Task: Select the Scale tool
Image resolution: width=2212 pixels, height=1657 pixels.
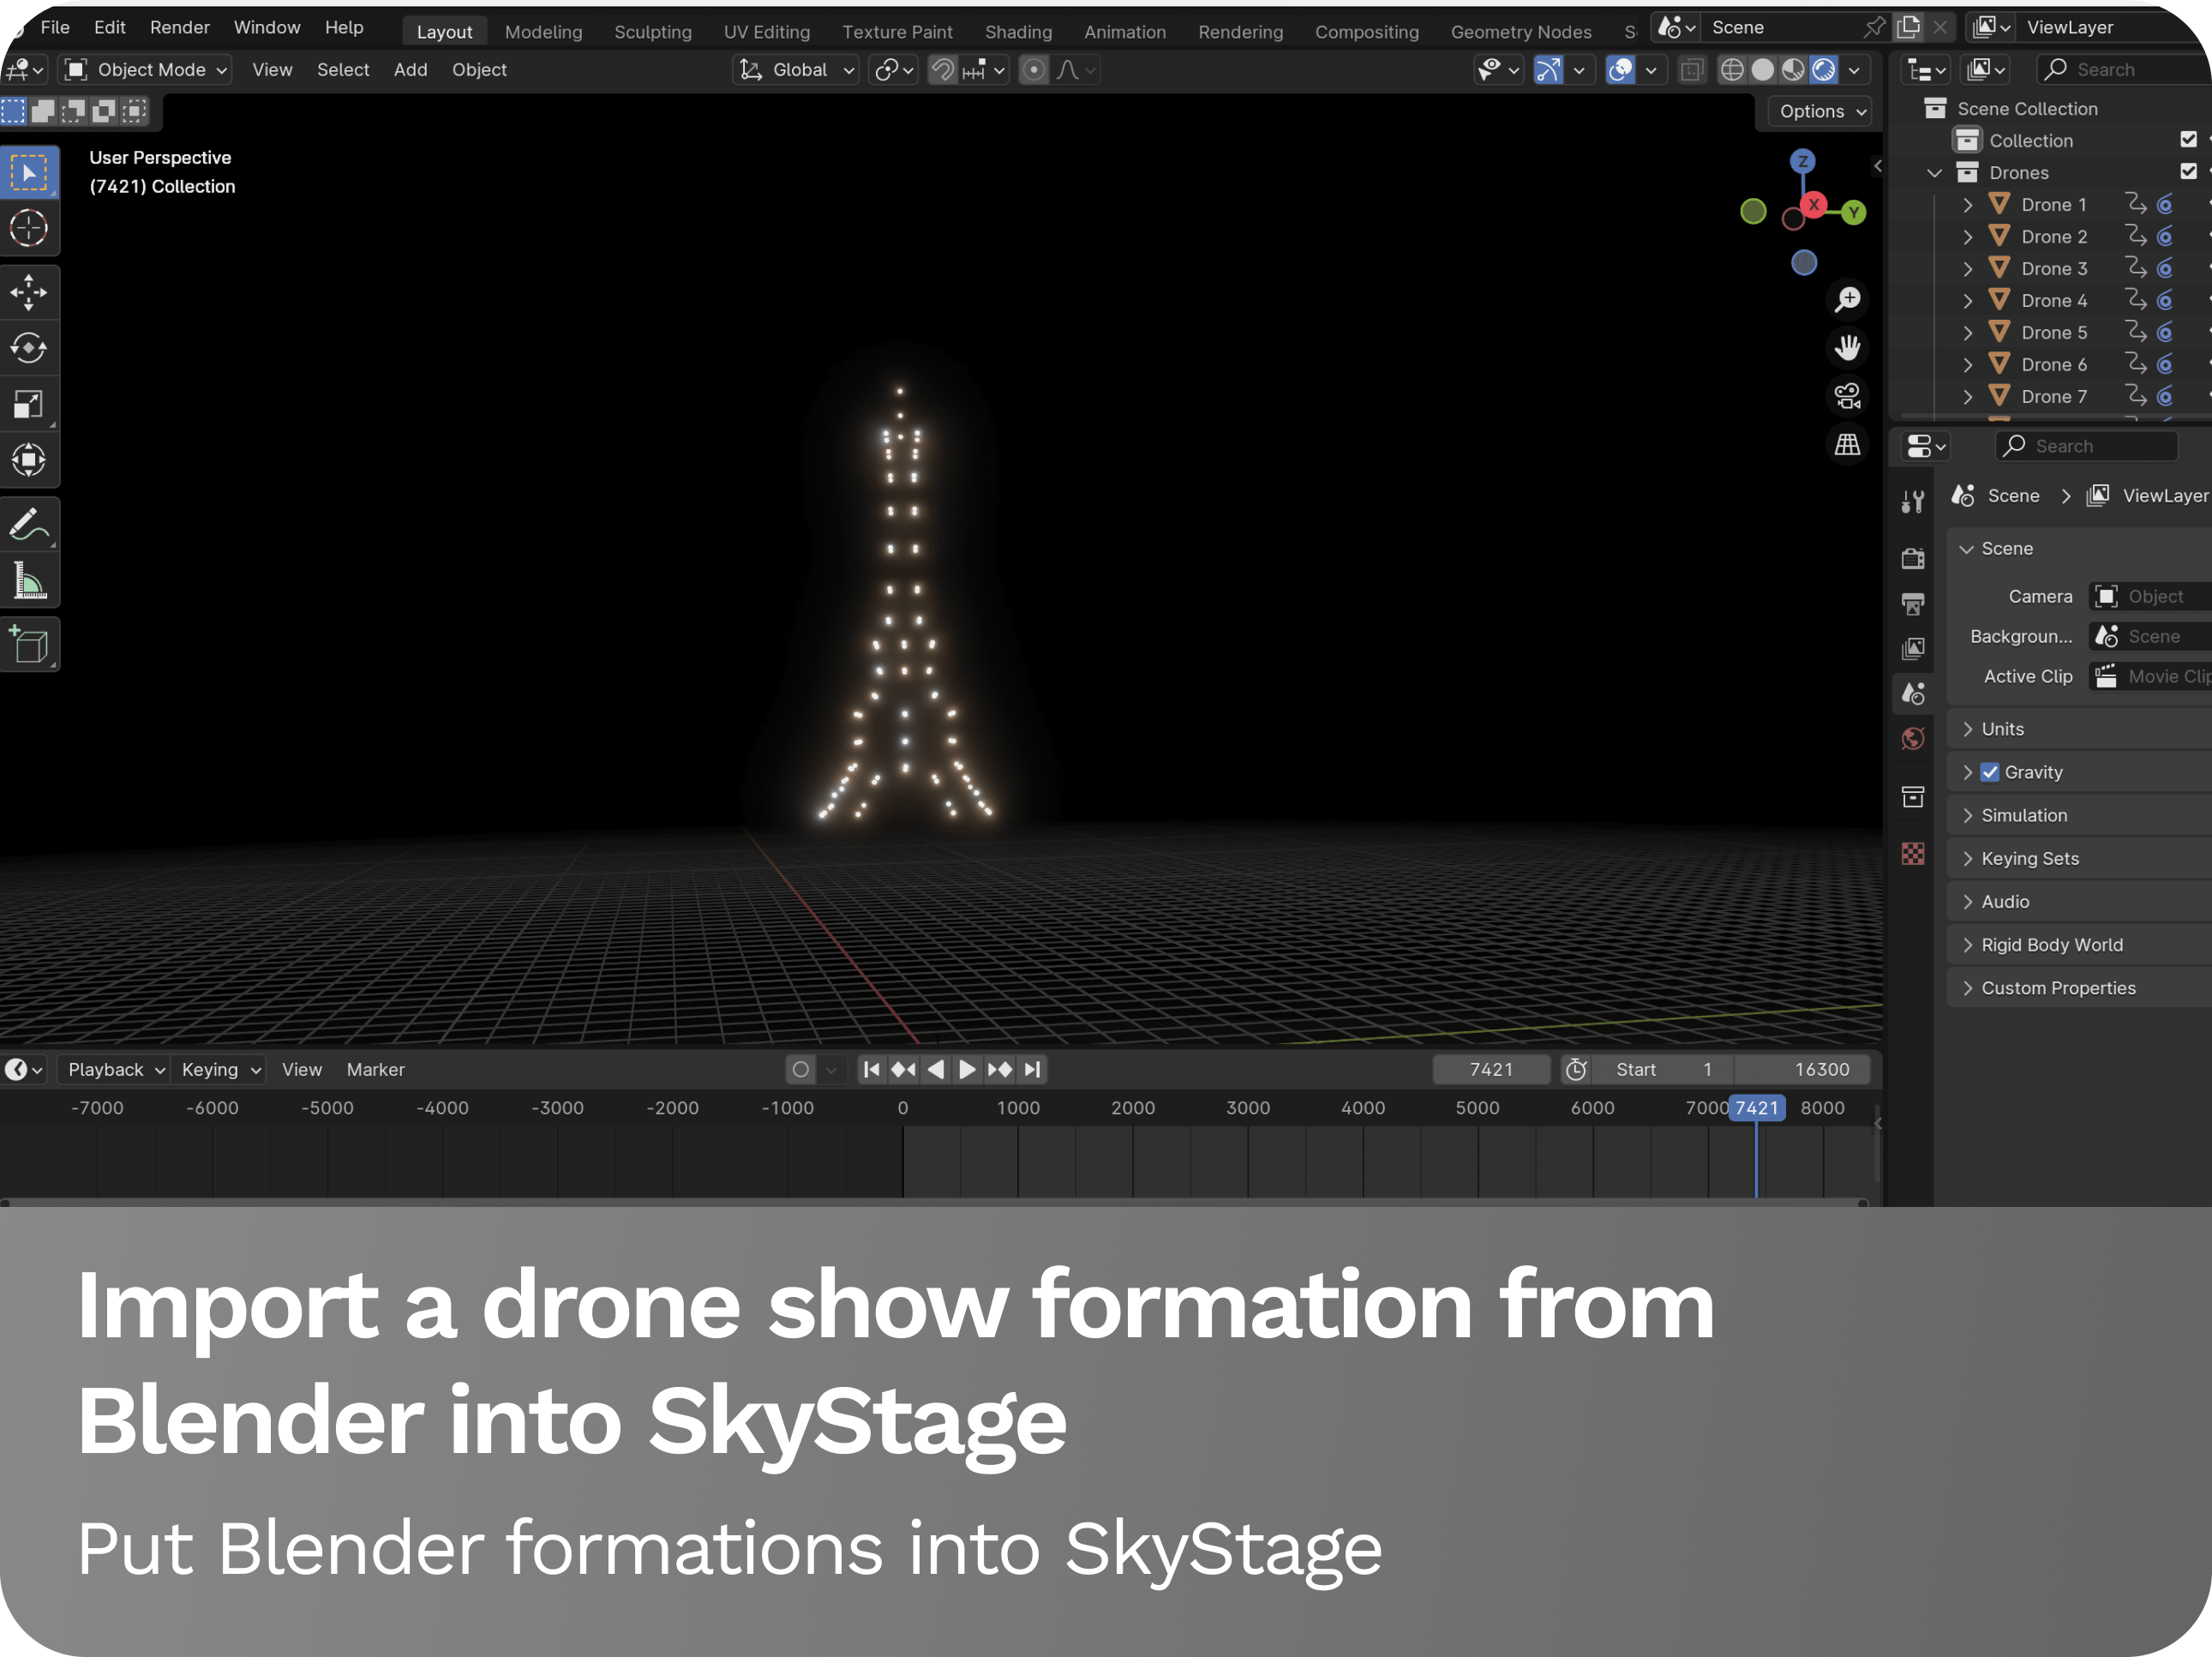Action: 29,404
